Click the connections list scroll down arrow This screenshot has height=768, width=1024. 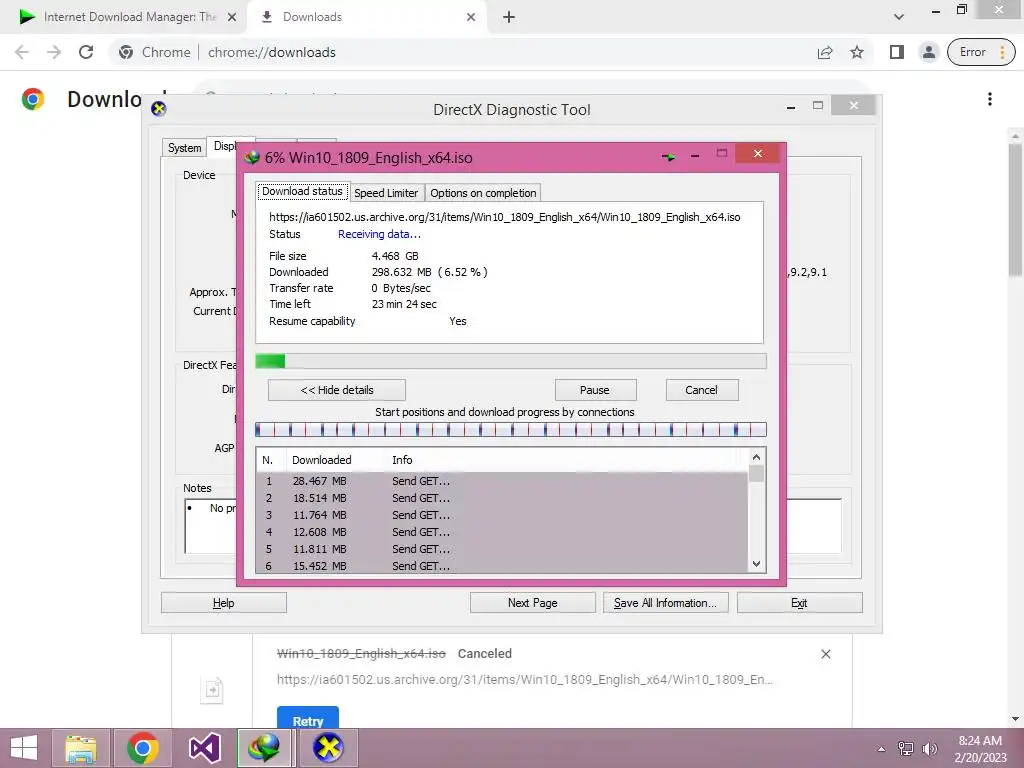756,564
